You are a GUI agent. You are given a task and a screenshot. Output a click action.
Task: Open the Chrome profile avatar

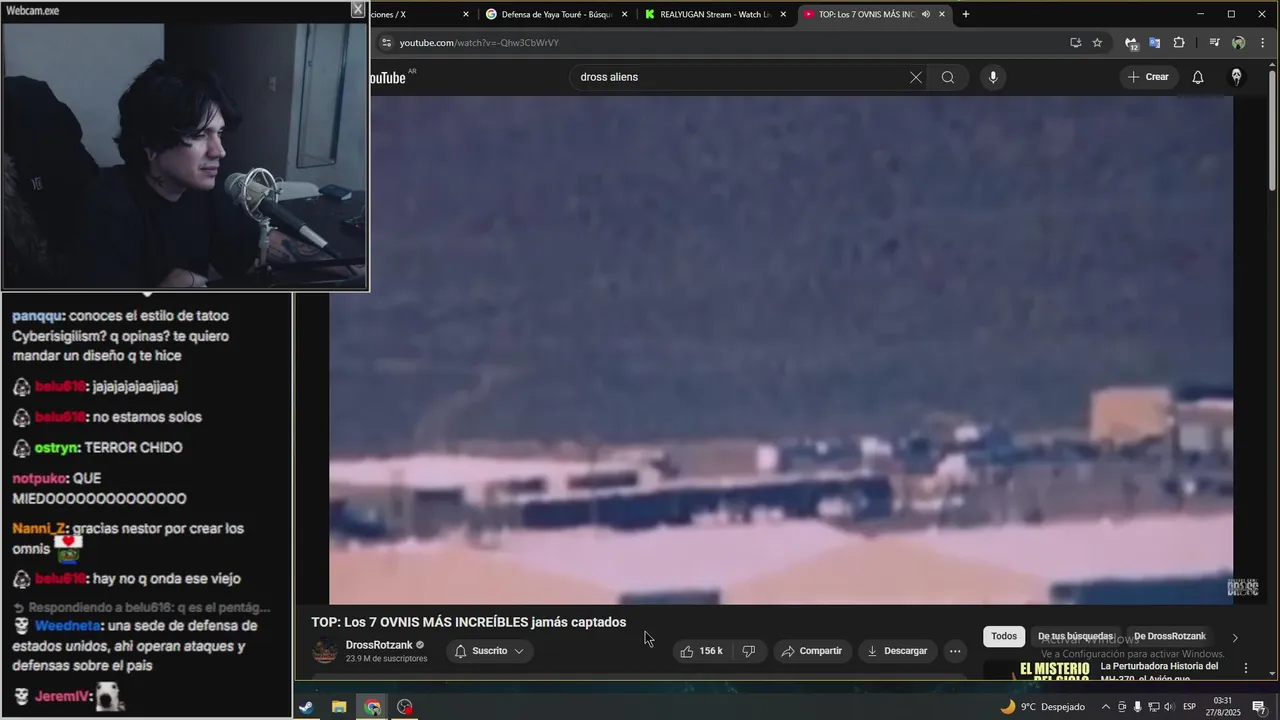tap(1238, 43)
